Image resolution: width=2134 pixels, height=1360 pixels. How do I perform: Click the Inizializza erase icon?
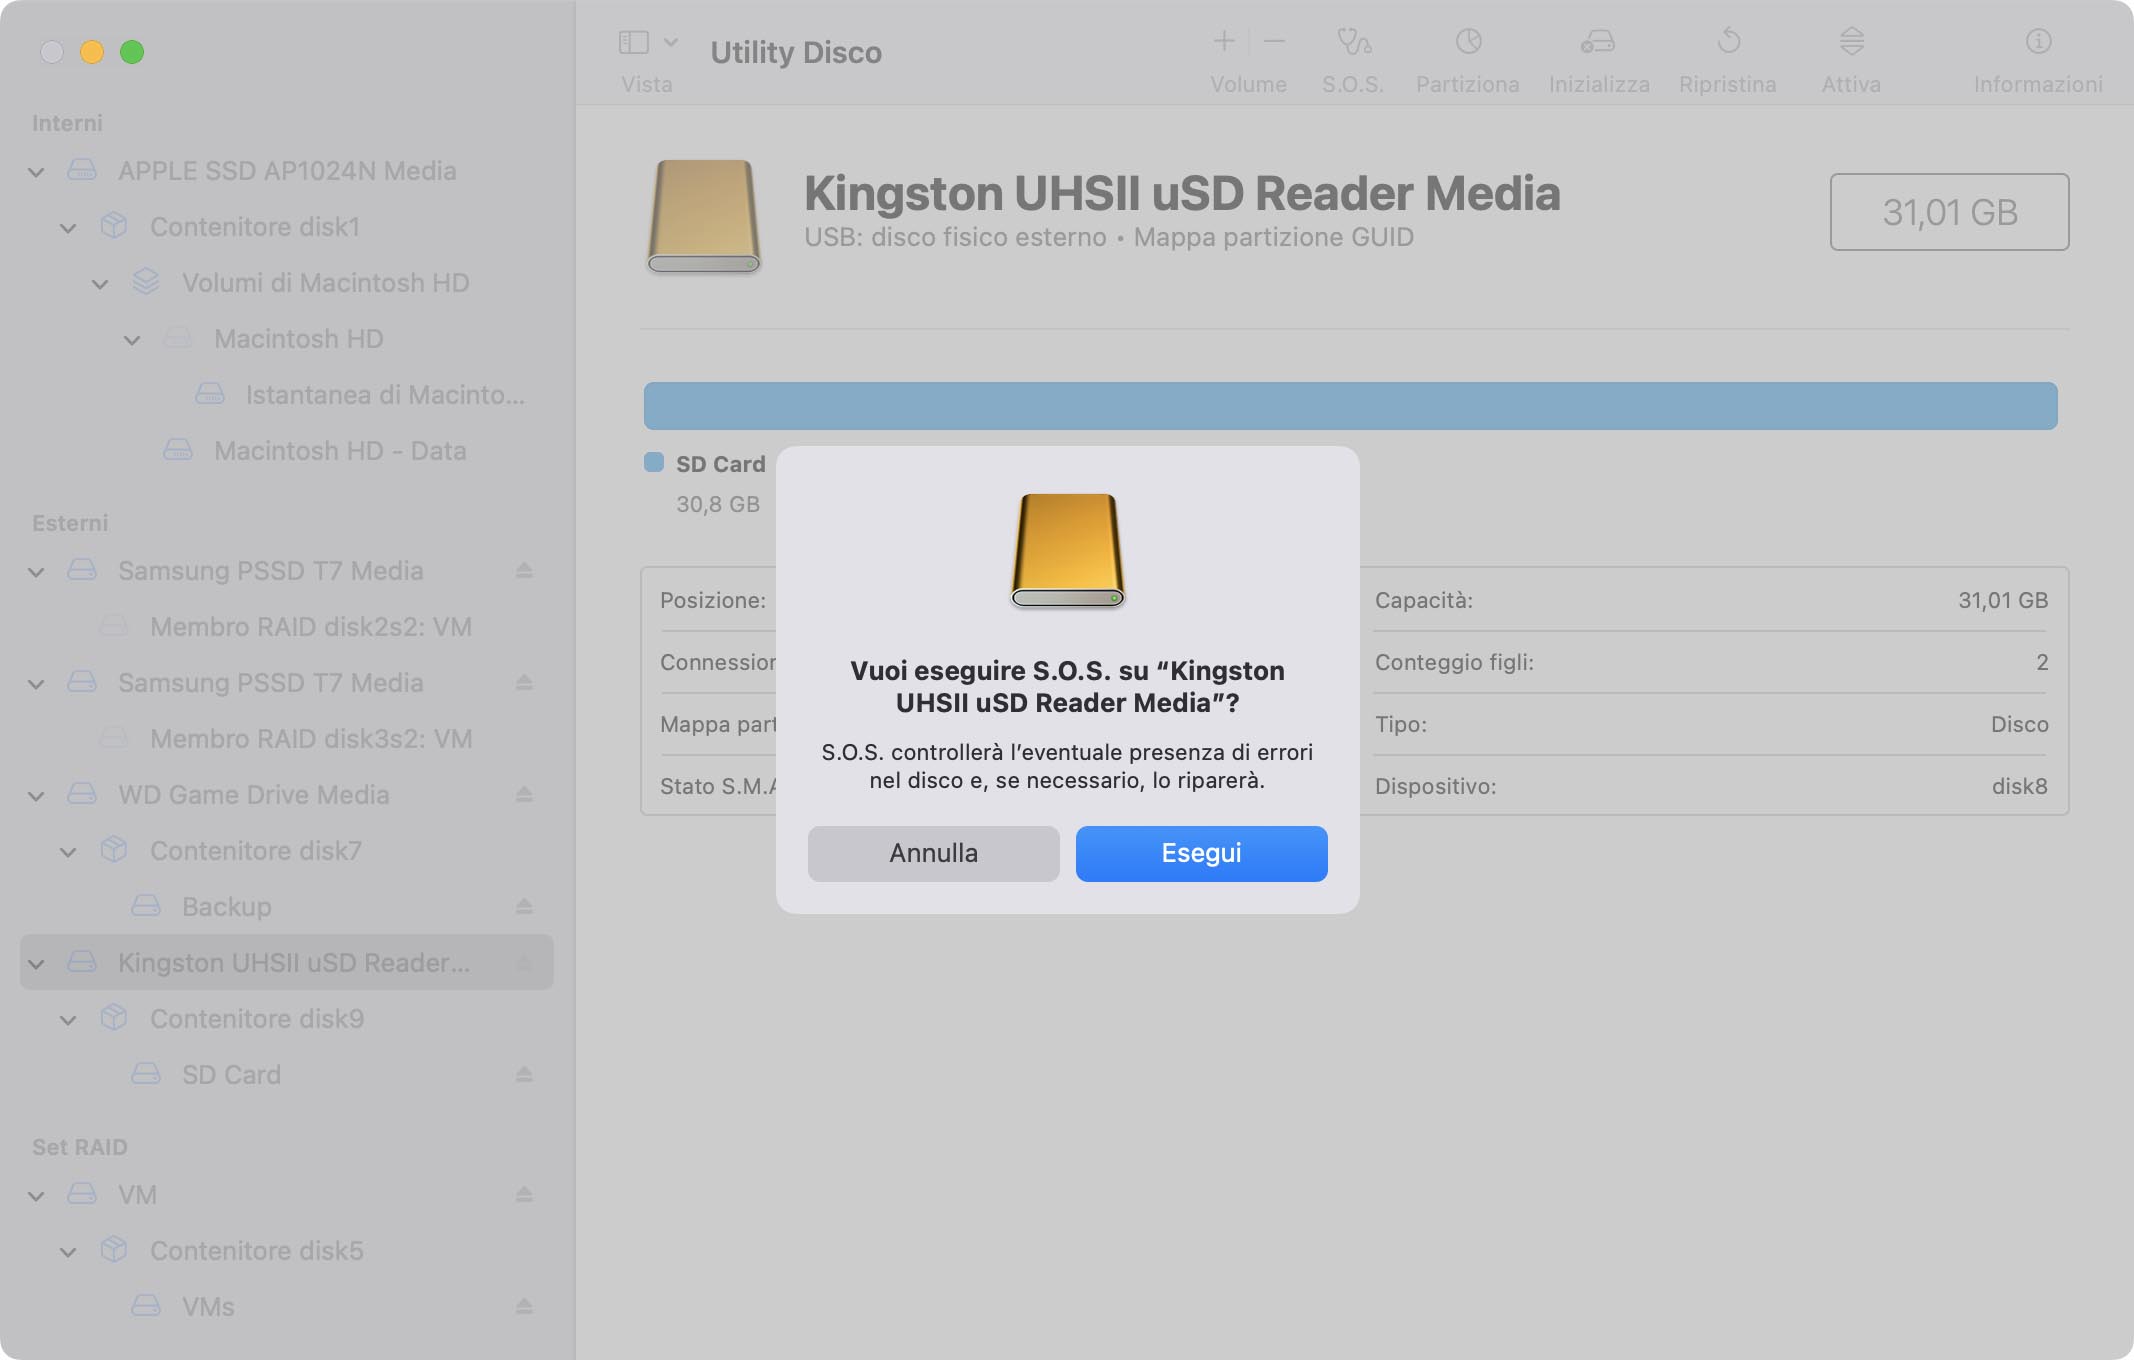1598,41
